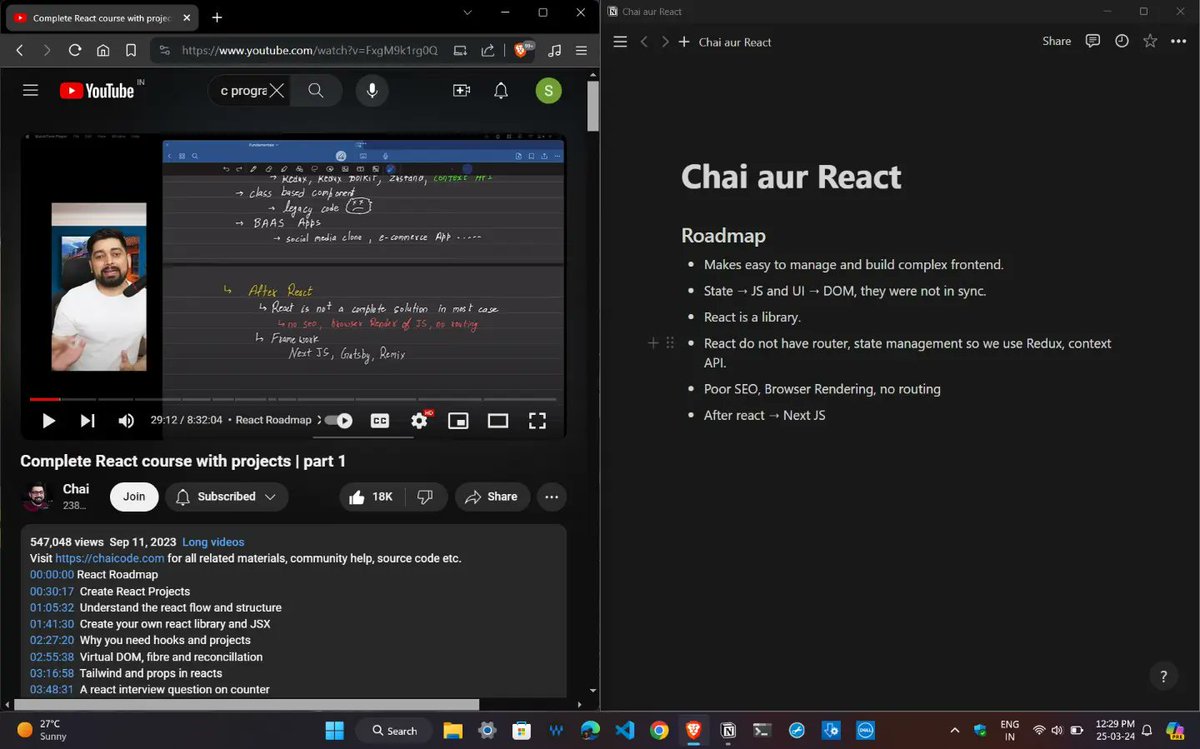The width and height of the screenshot is (1200, 749).
Task: Clear the YouTube search text
Action: tap(277, 91)
